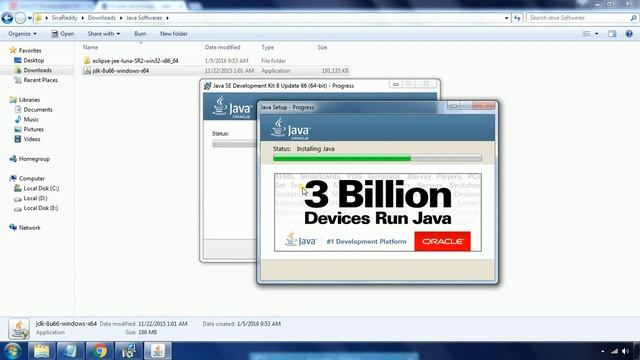The width and height of the screenshot is (640, 360).
Task: Click the Burn toolbar button
Action: [x=140, y=34]
